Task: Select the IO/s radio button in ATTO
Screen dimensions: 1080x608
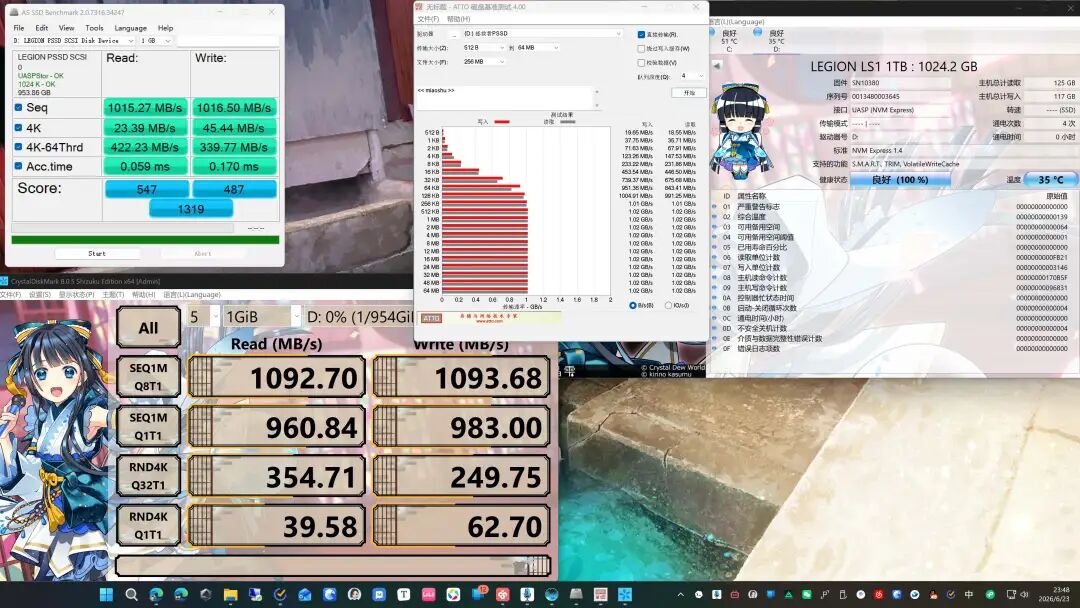Action: pyautogui.click(x=668, y=305)
